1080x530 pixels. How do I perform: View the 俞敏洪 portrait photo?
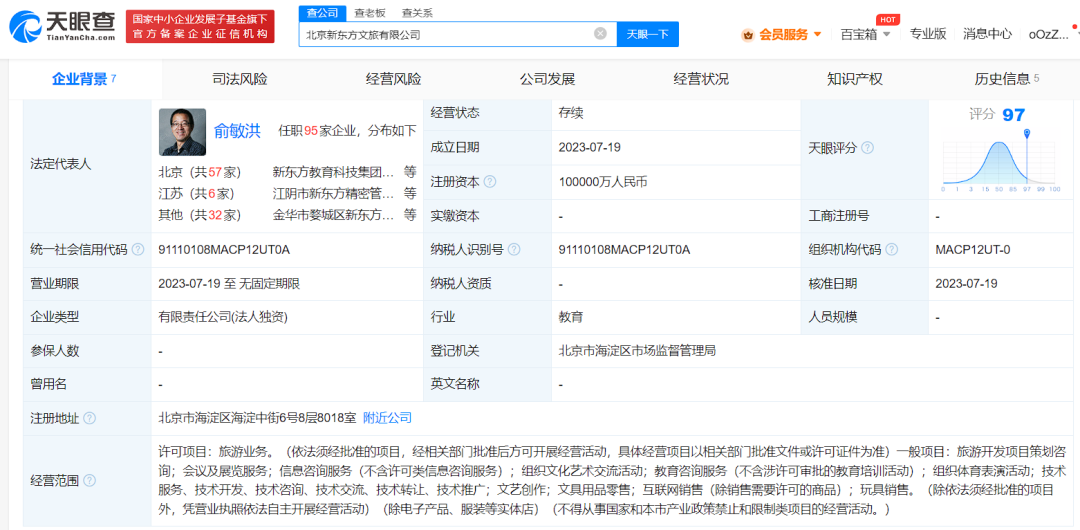pos(182,132)
